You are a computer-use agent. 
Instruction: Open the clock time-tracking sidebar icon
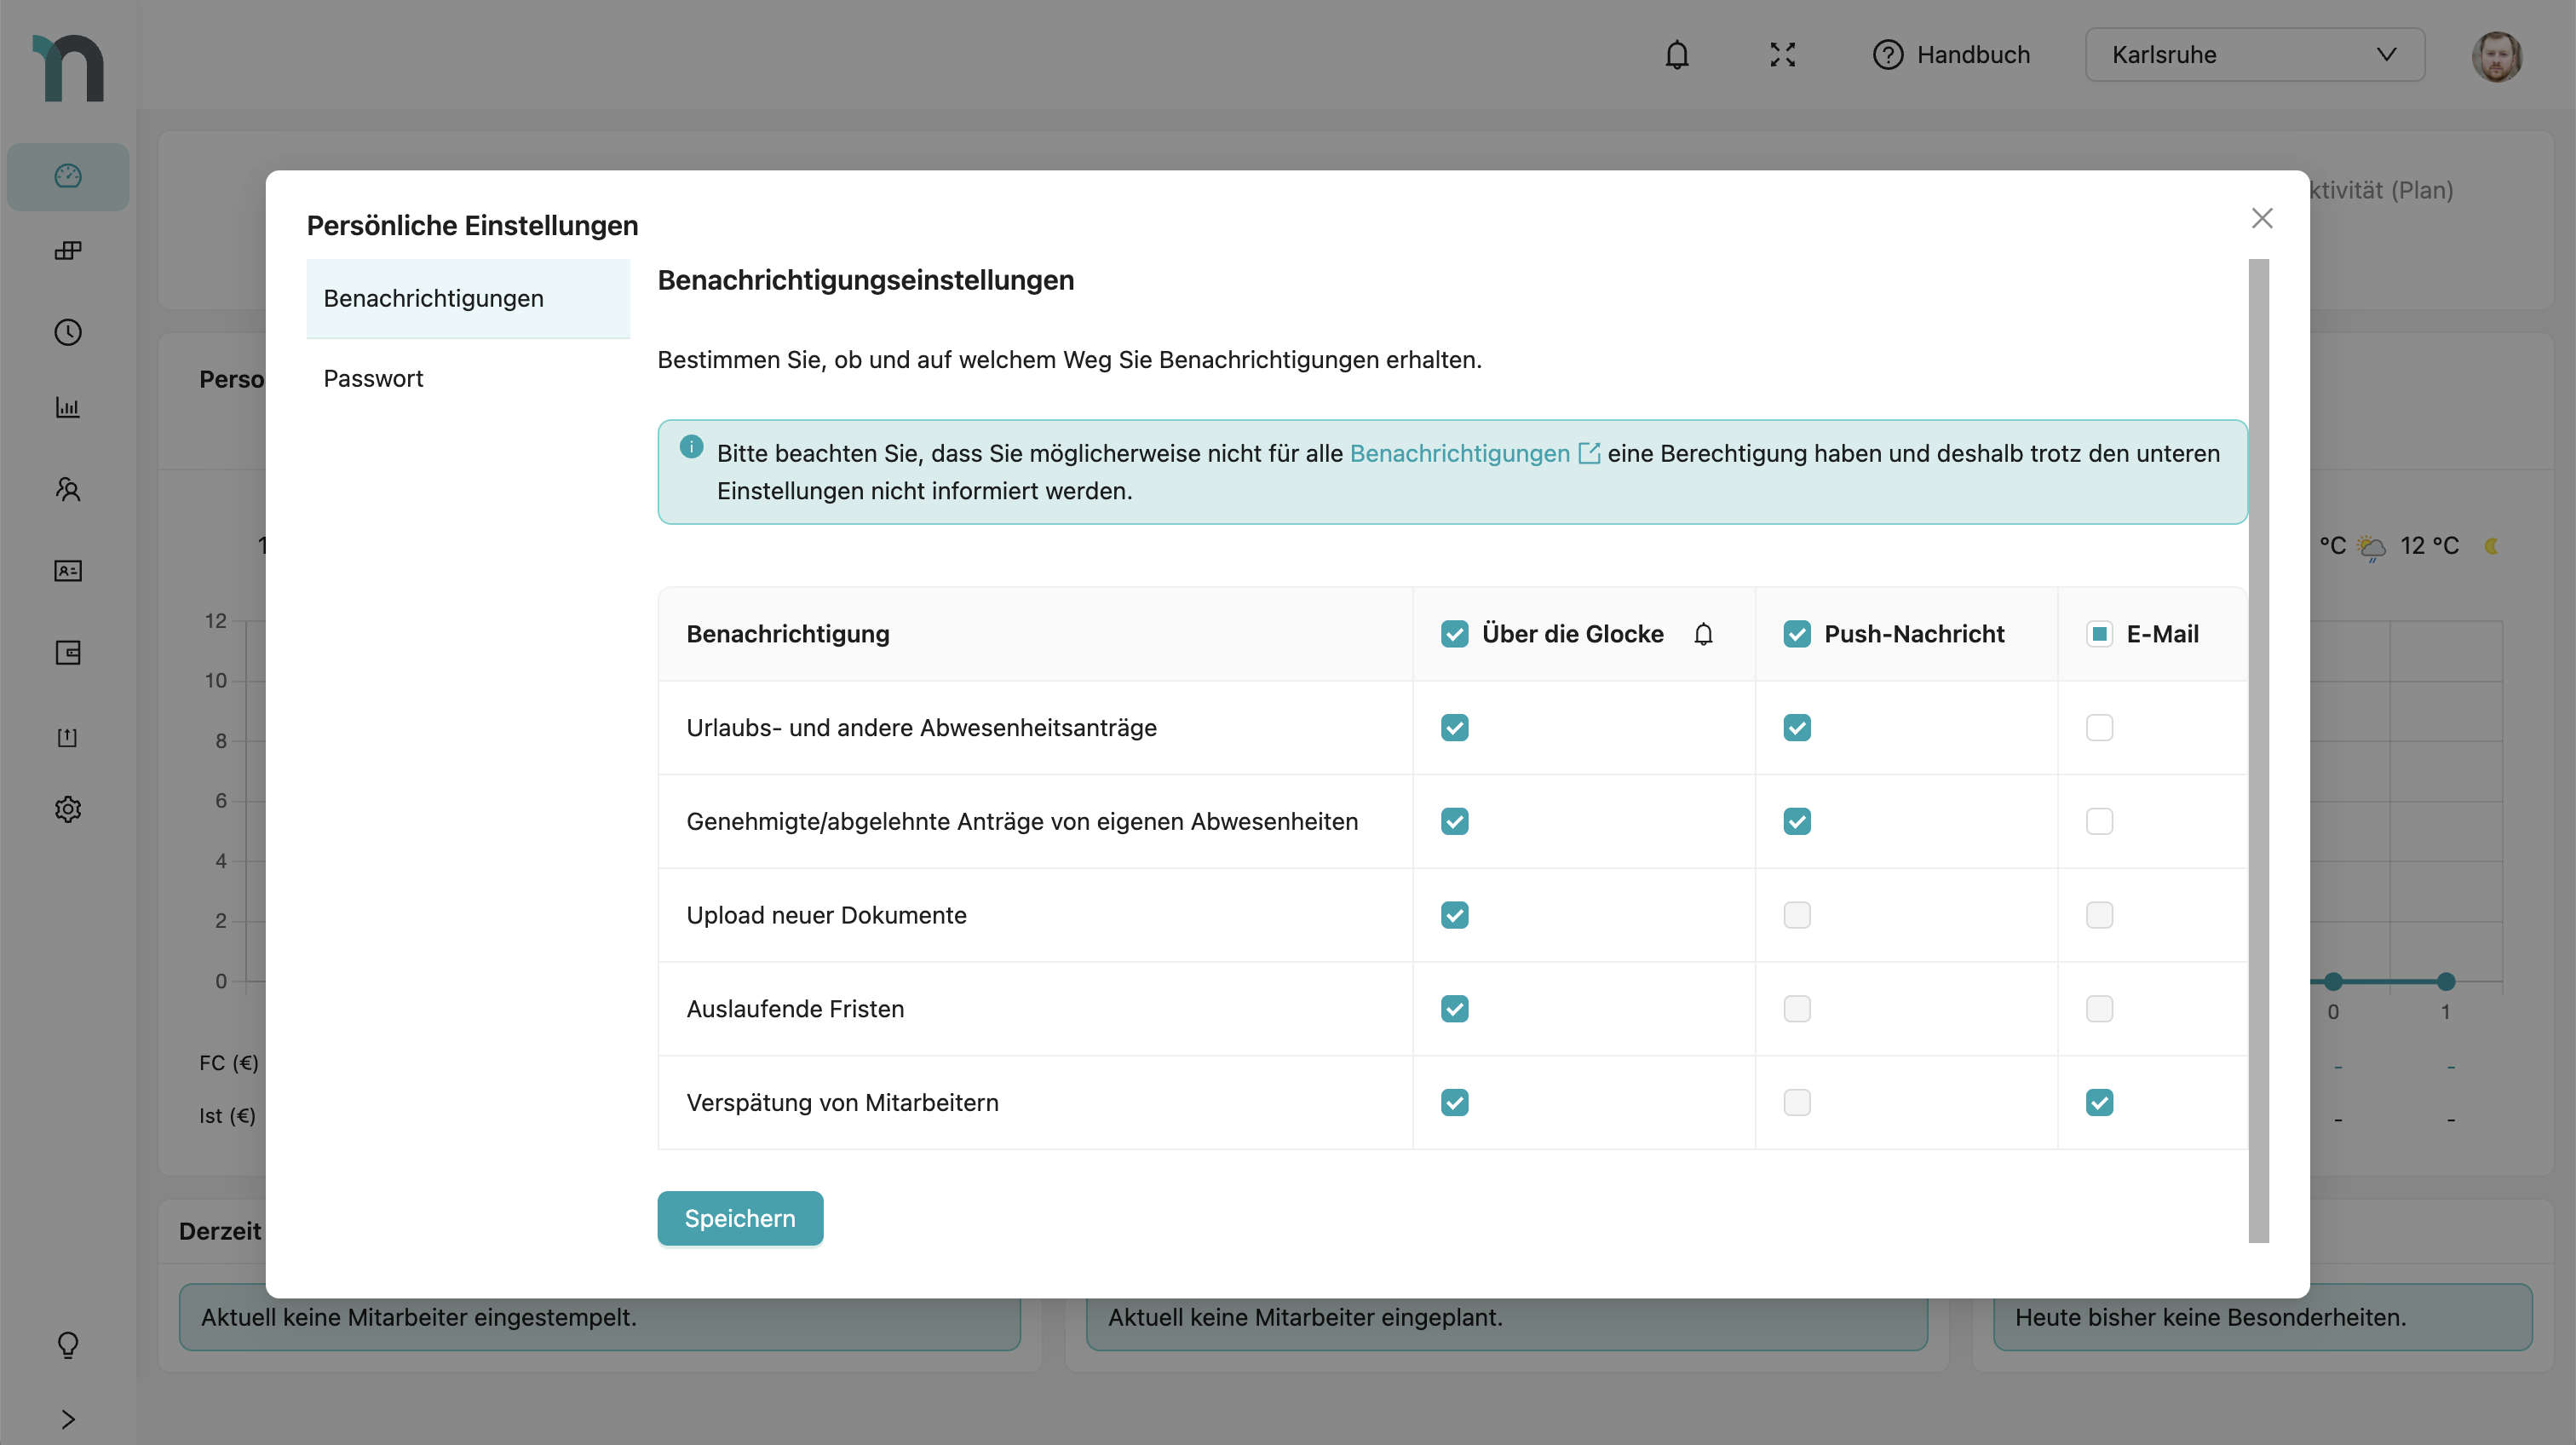click(68, 332)
